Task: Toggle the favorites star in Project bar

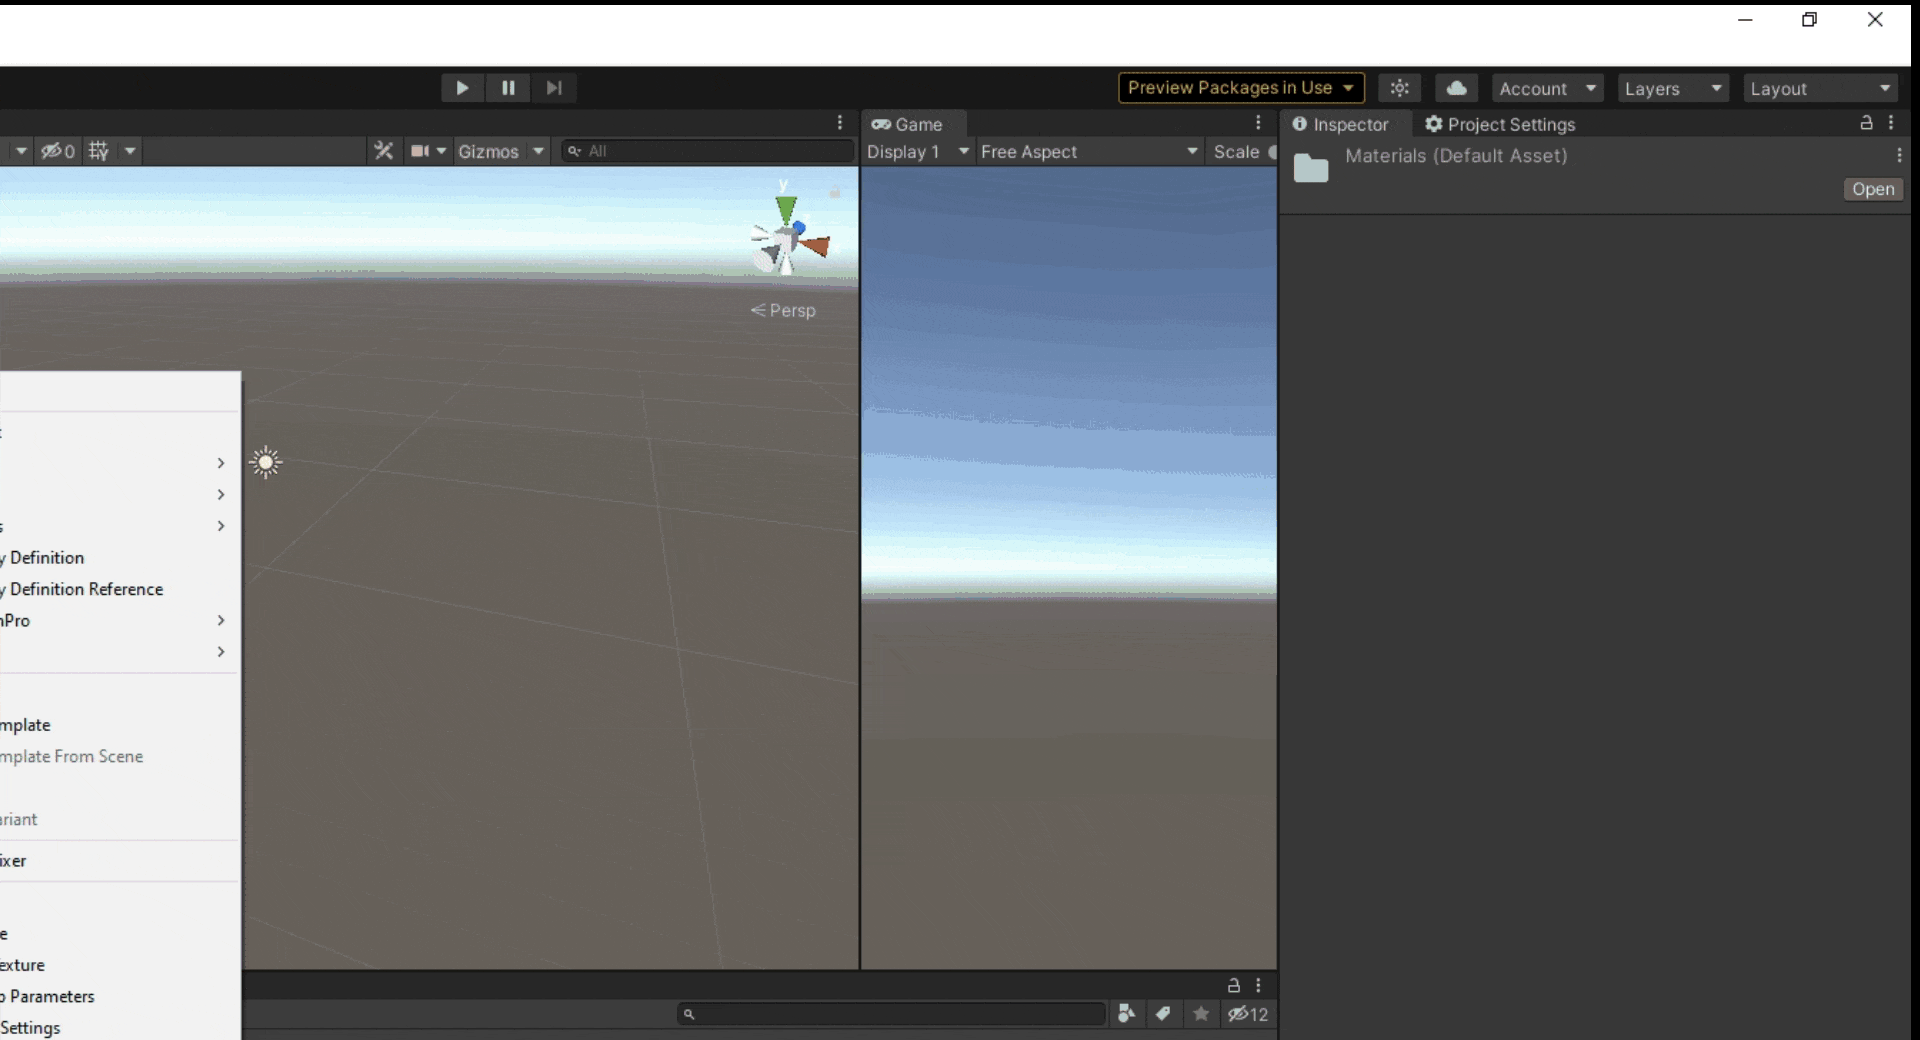Action: click(1201, 1014)
